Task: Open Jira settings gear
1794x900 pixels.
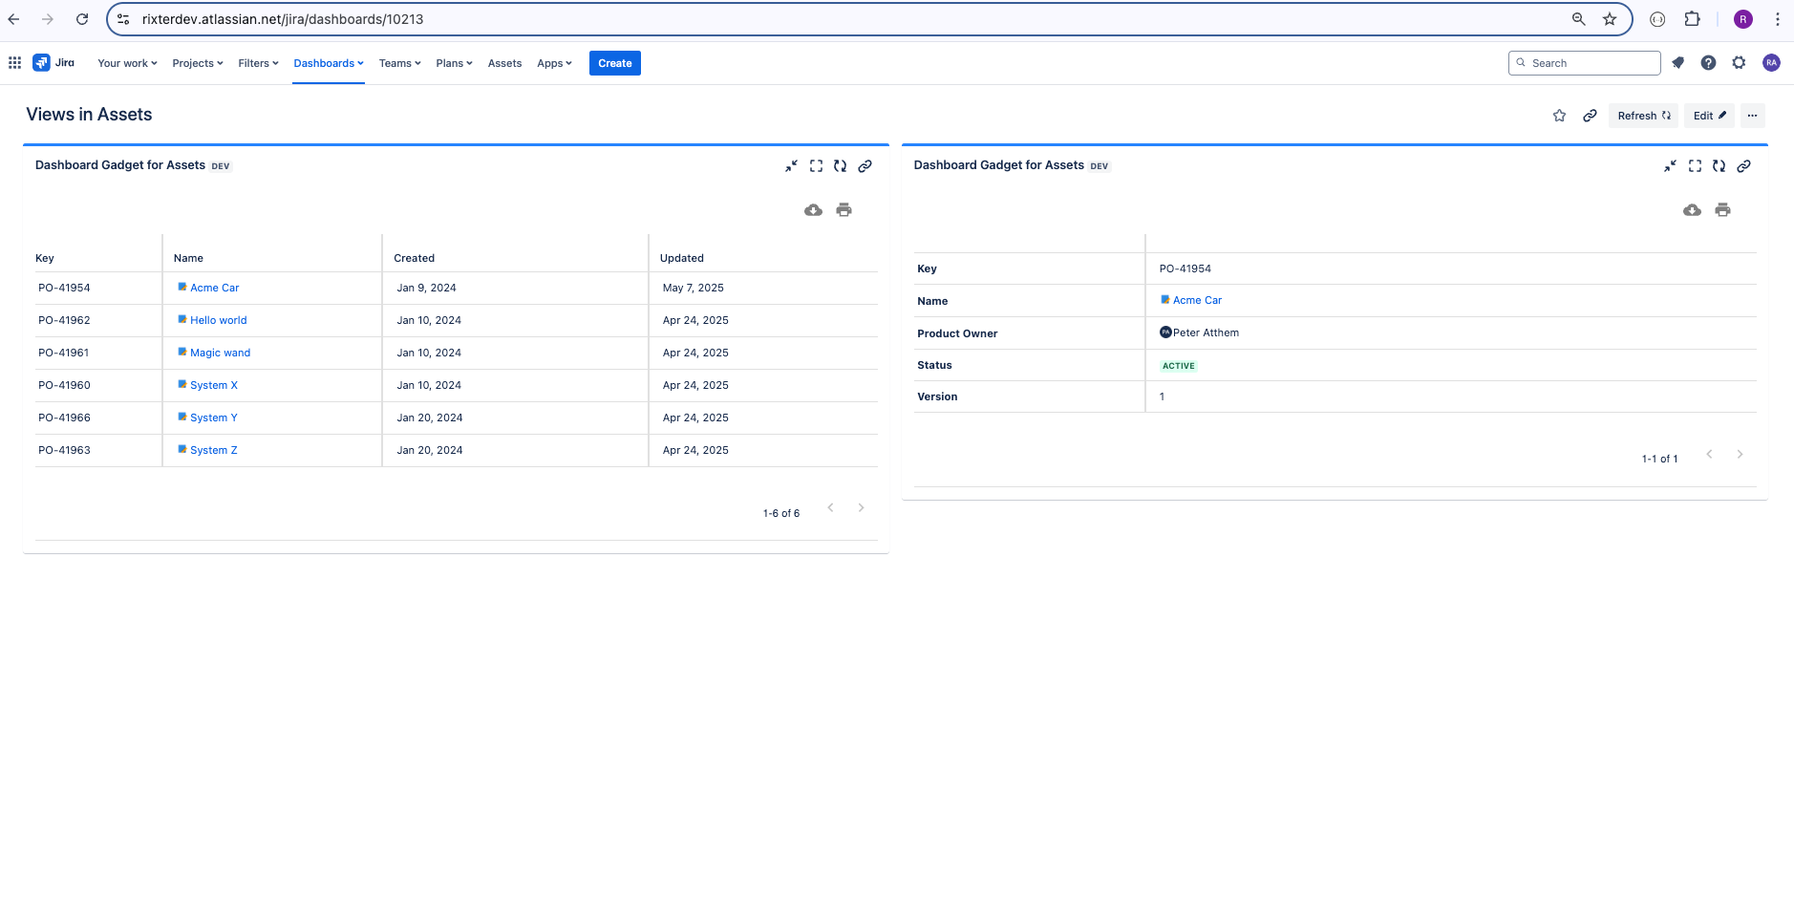Action: (1739, 63)
